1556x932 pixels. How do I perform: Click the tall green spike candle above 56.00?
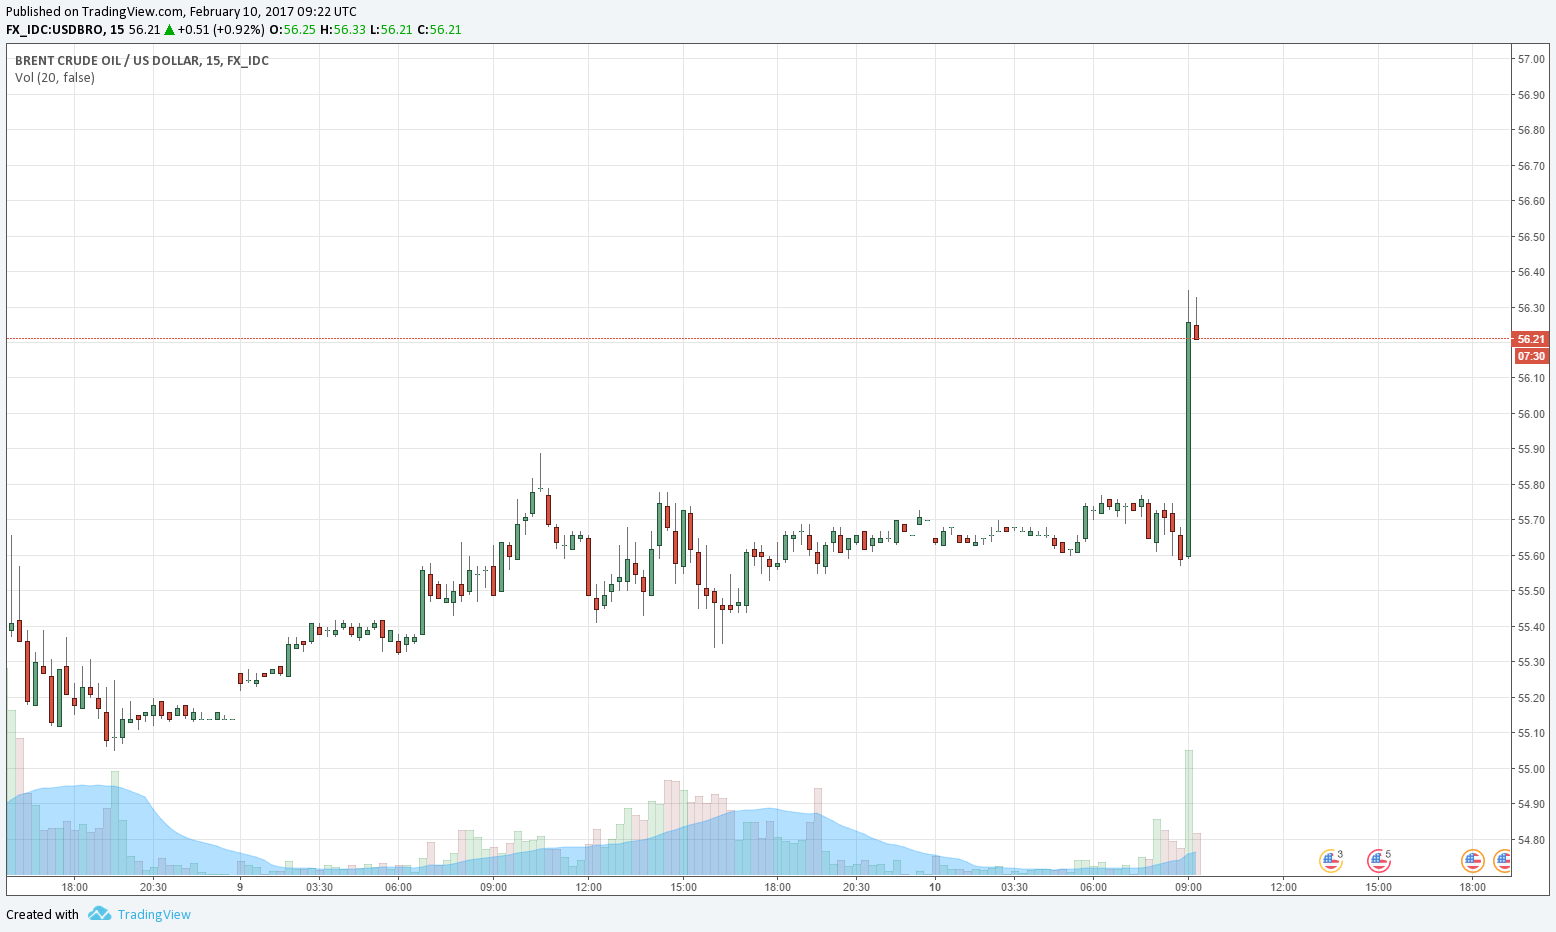coord(1188,439)
